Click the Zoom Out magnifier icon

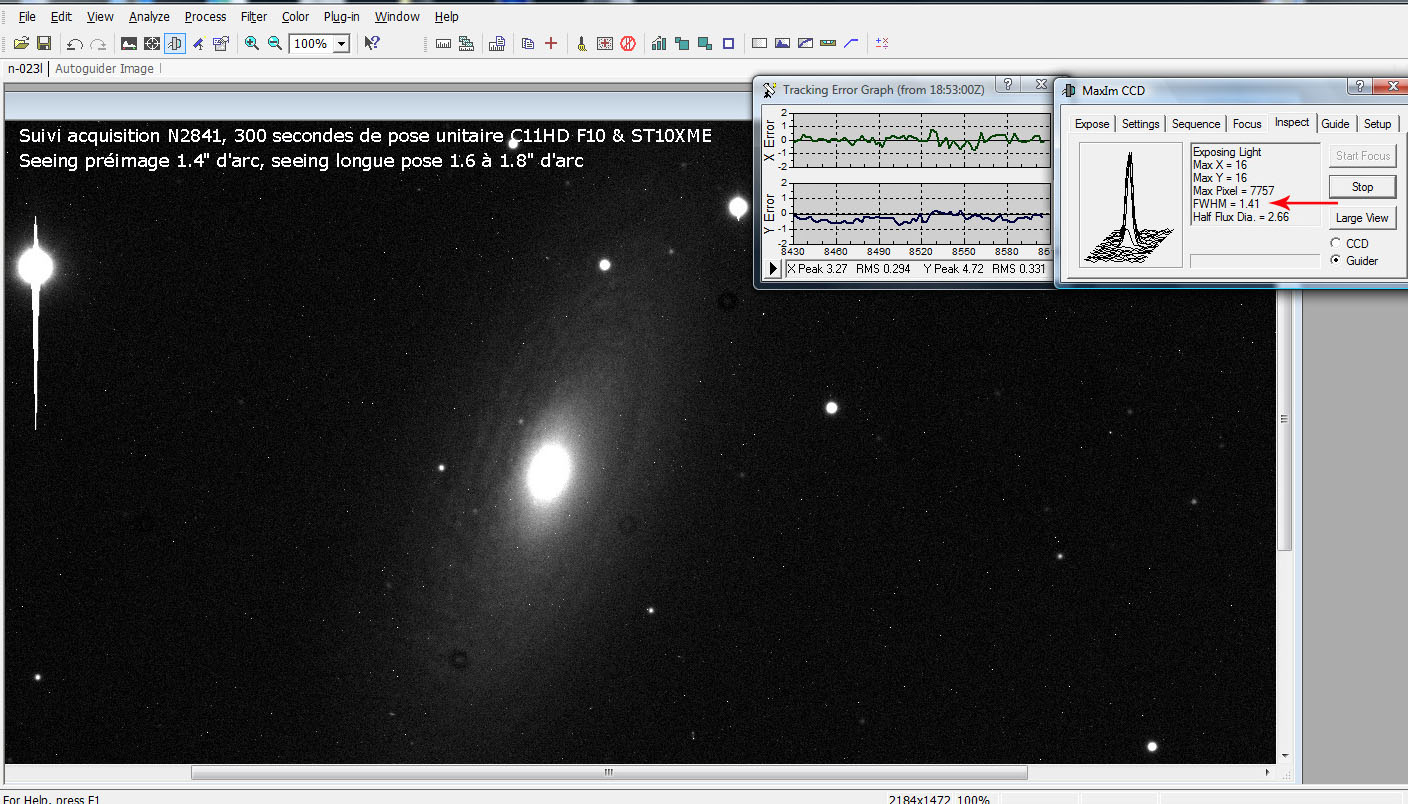click(x=275, y=44)
